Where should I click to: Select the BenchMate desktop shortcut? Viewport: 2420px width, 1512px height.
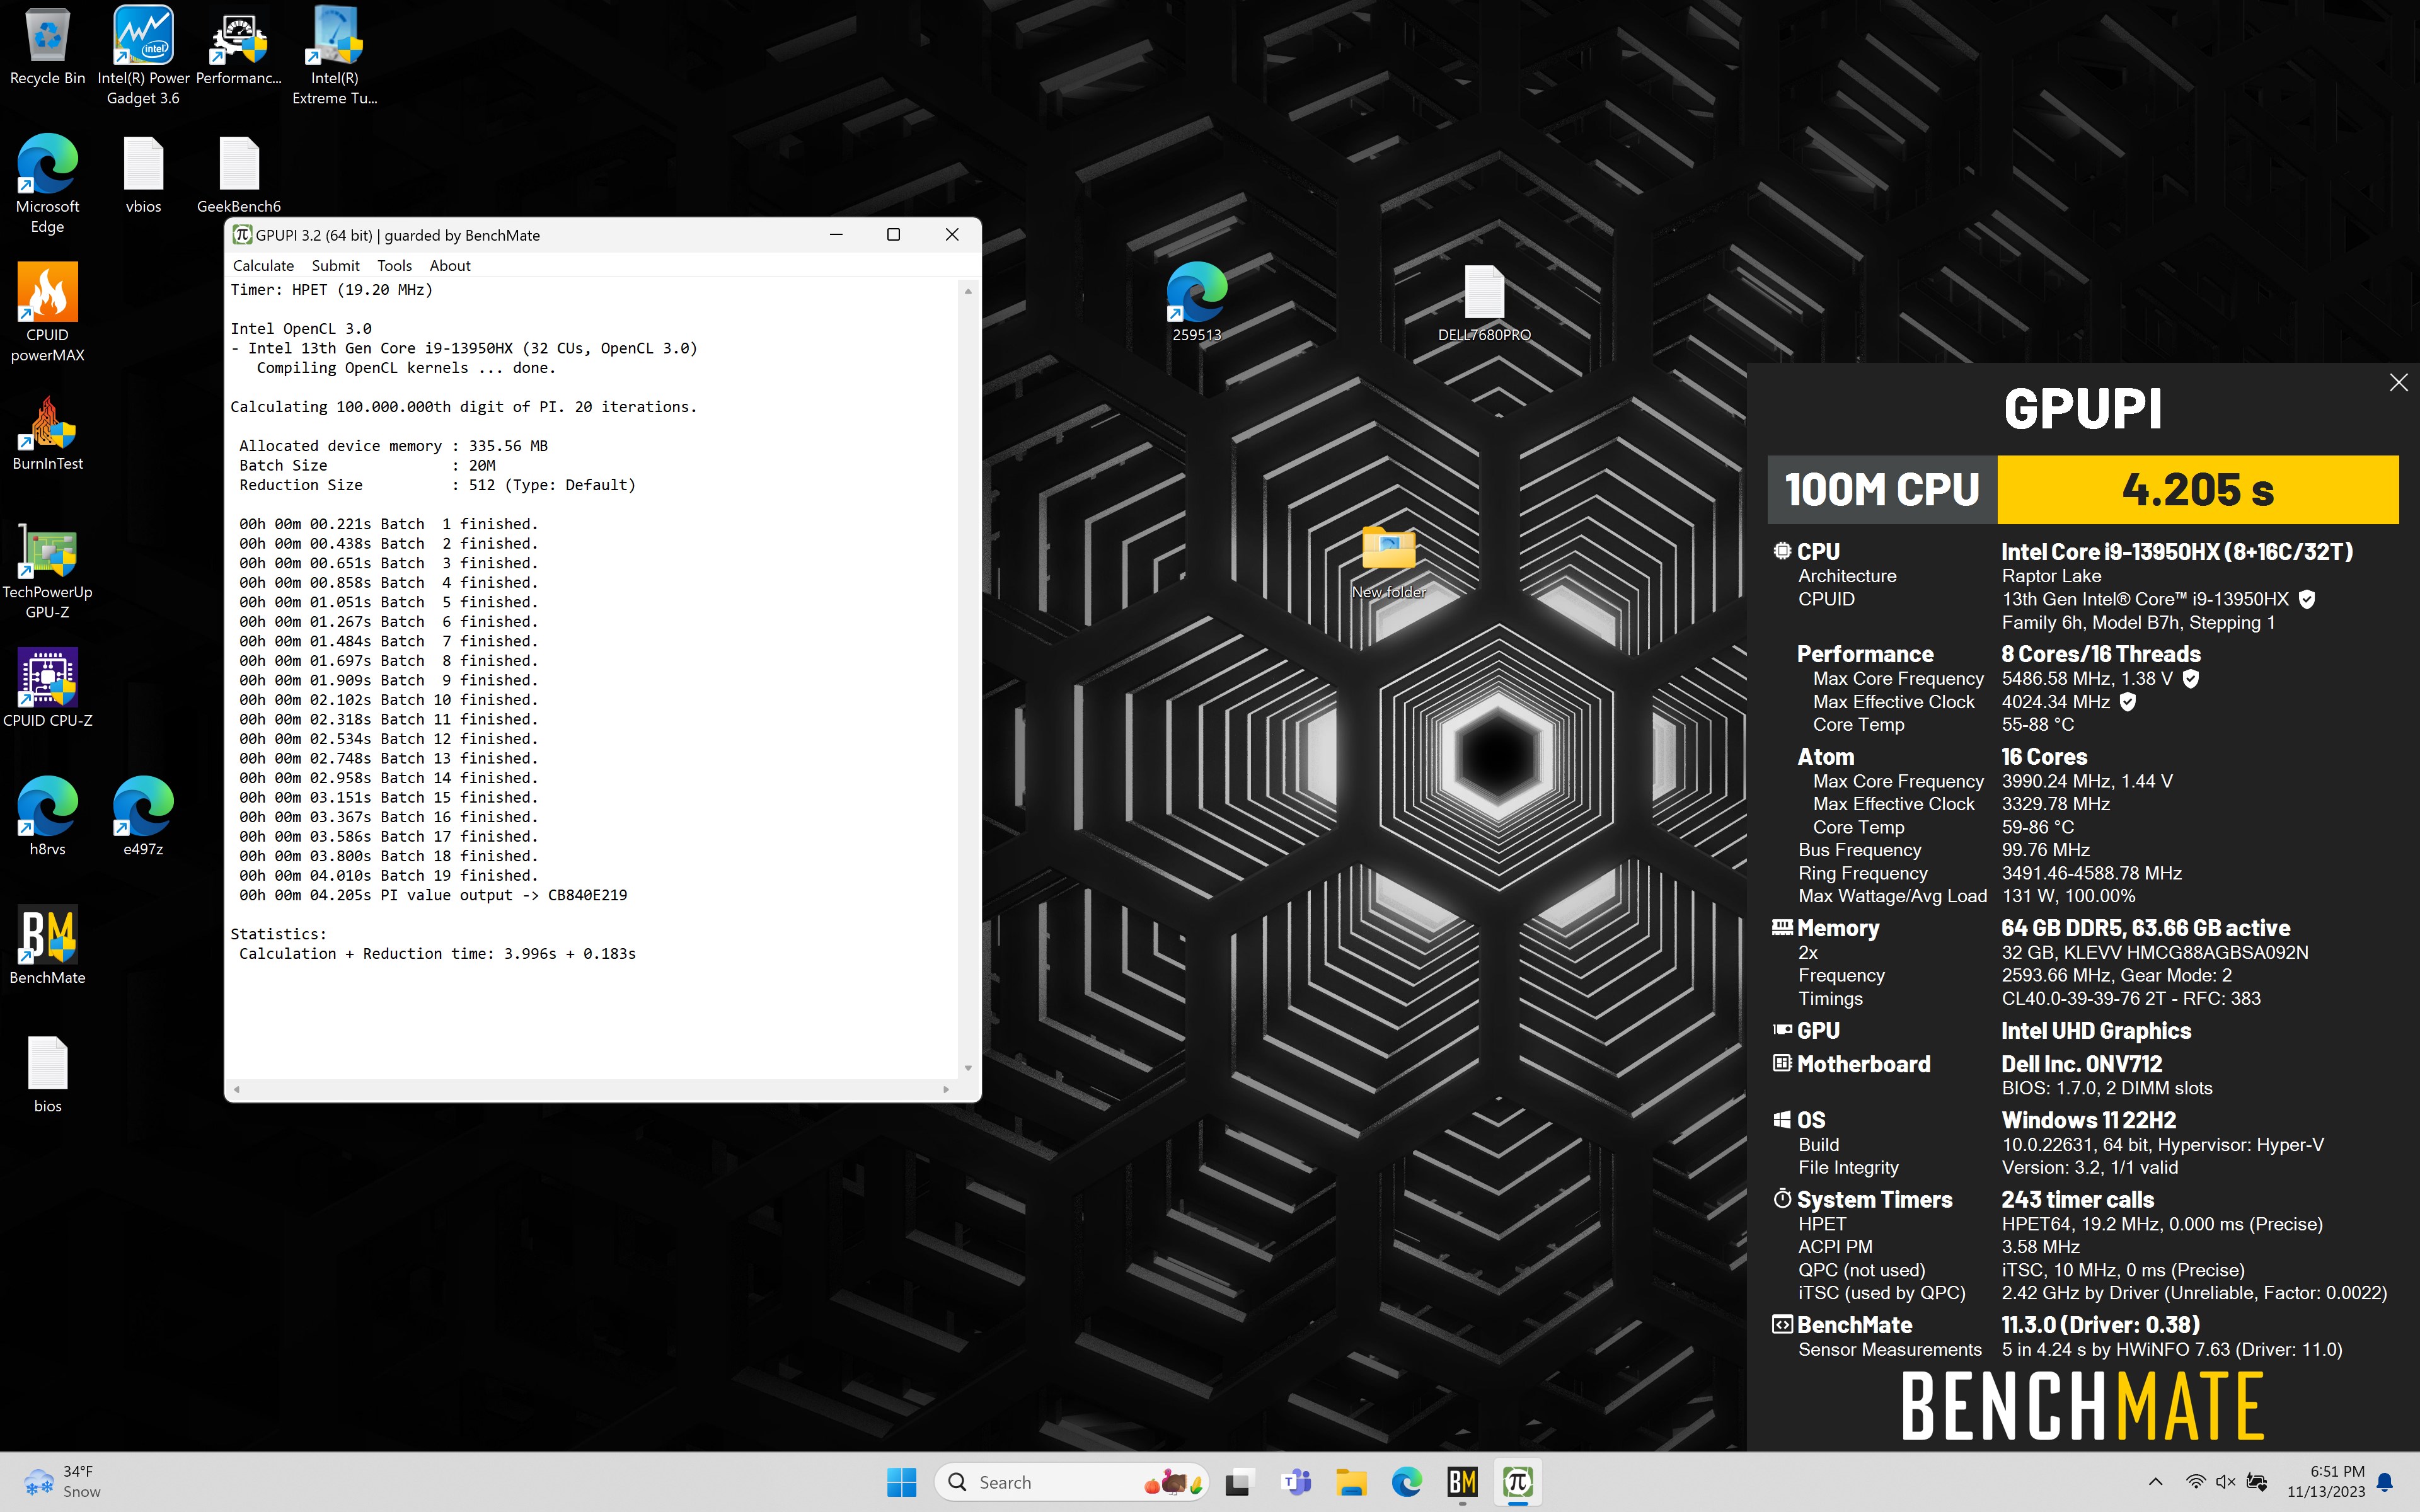47,945
